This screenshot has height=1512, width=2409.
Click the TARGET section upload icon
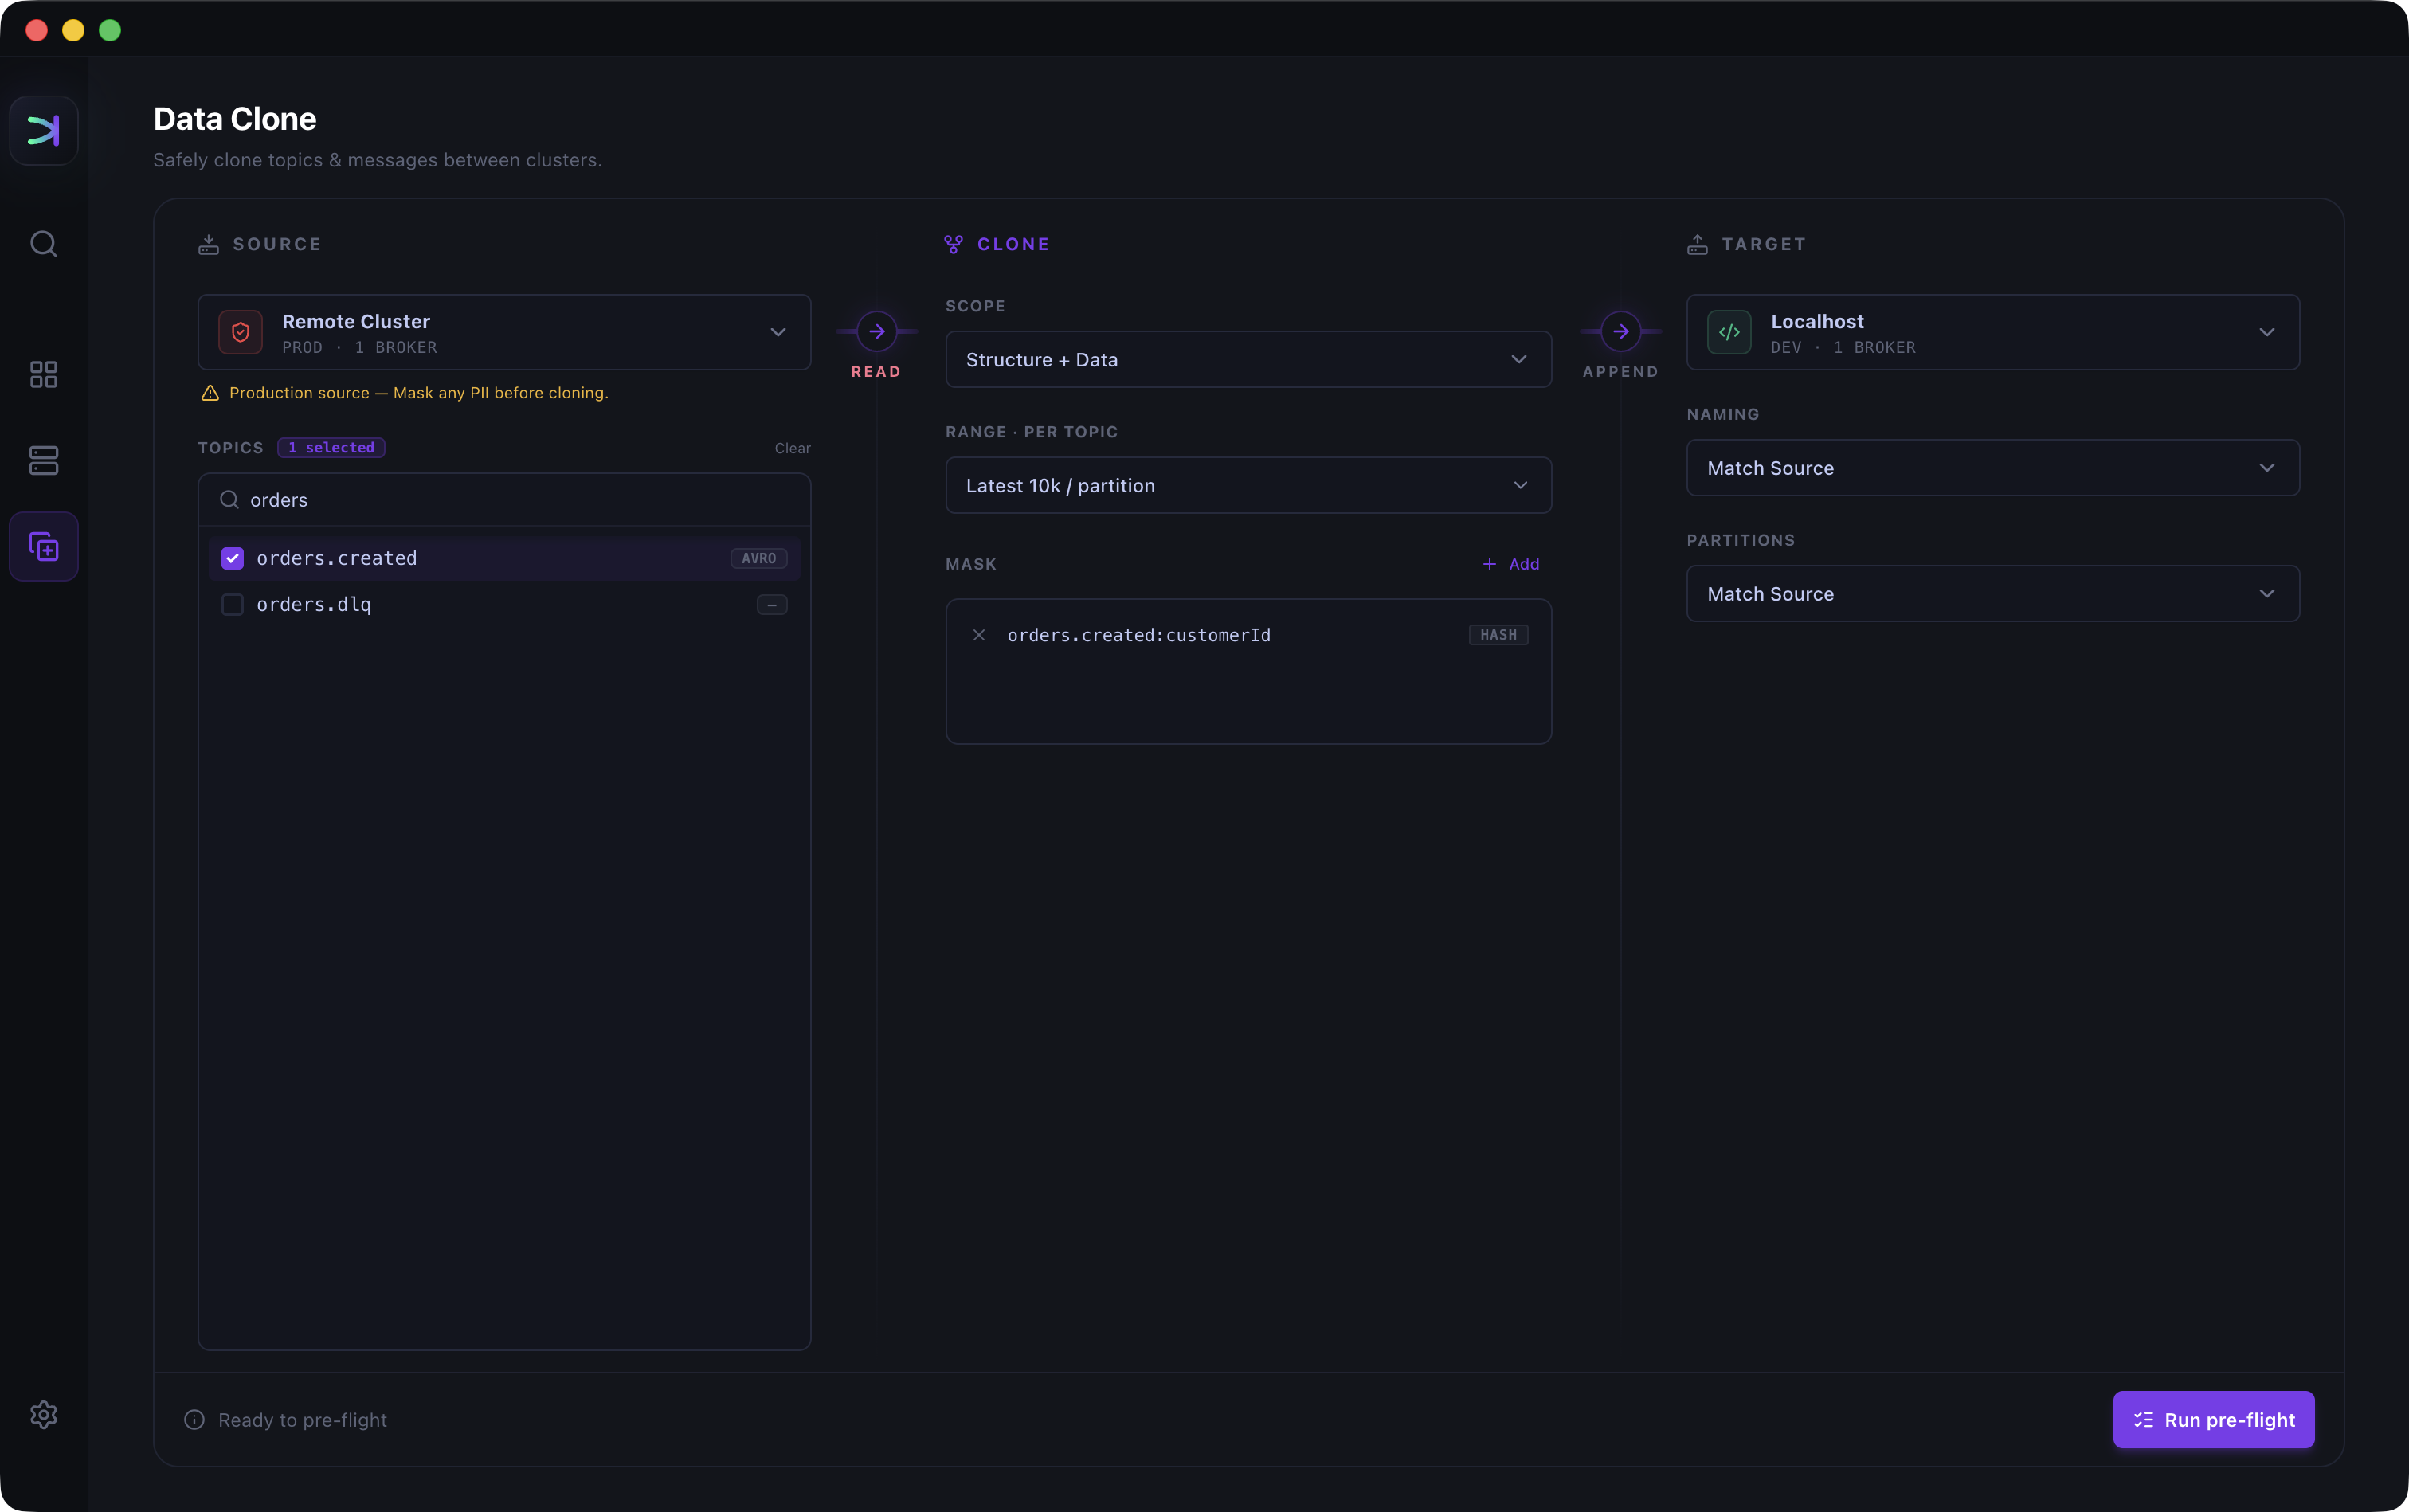click(1697, 244)
